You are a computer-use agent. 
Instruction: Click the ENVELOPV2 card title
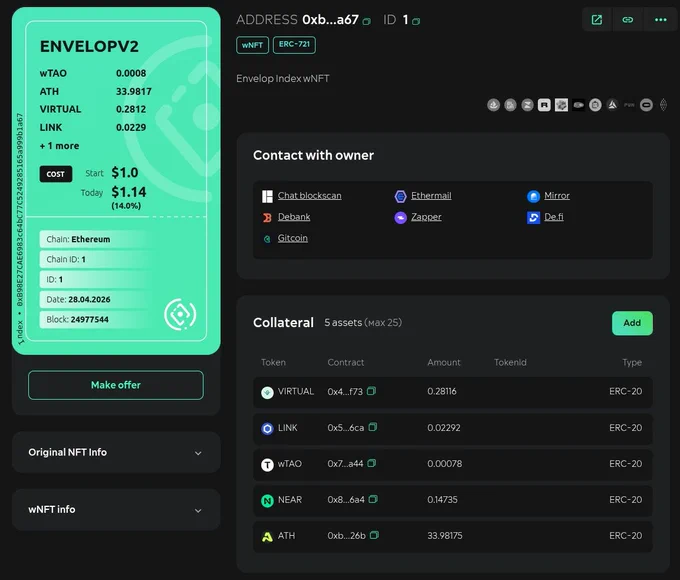coord(89,46)
